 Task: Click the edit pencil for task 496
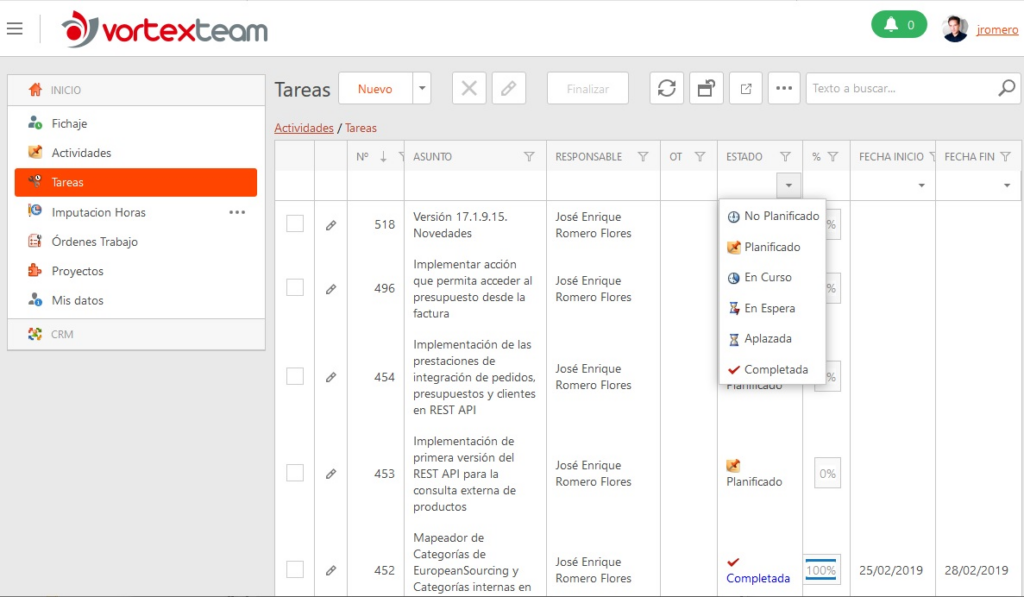click(331, 289)
